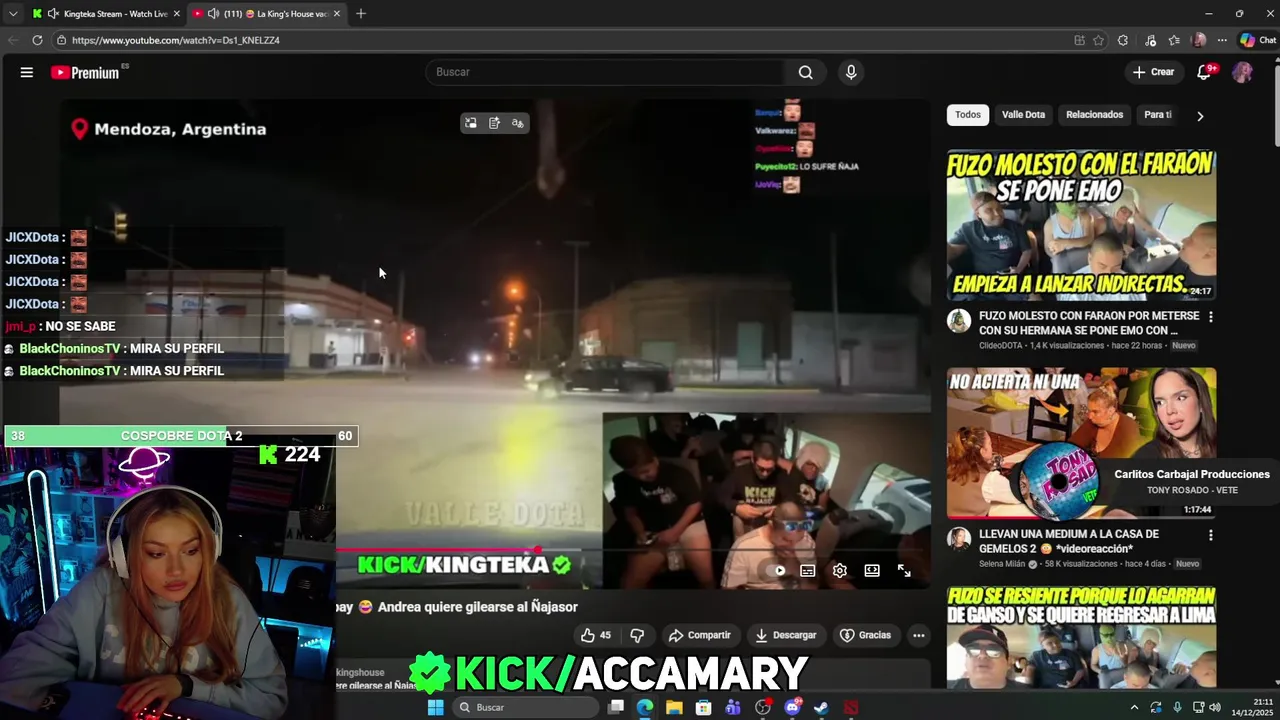Image resolution: width=1280 pixels, height=720 pixels.
Task: Mute the Kingteka Stream tab audio icon
Action: [x=53, y=14]
